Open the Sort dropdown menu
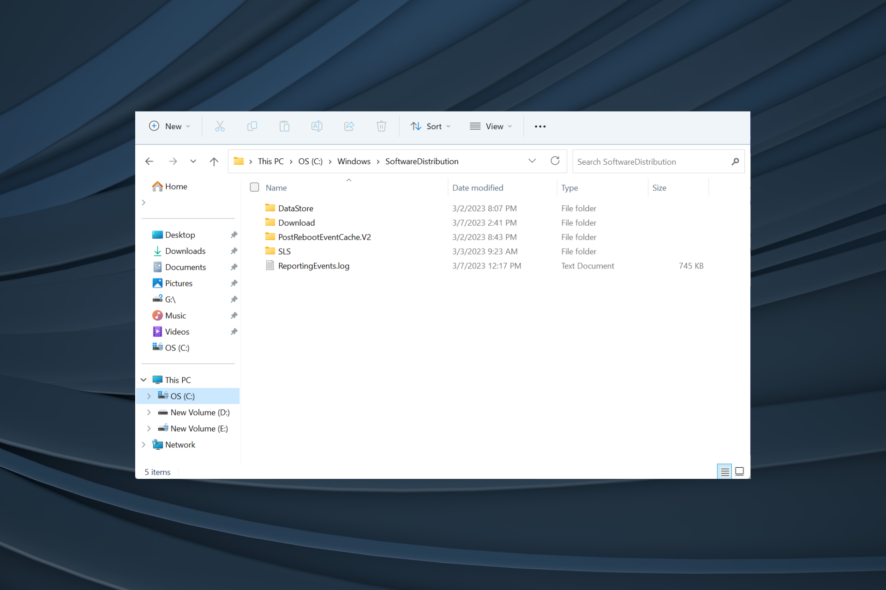 [431, 127]
